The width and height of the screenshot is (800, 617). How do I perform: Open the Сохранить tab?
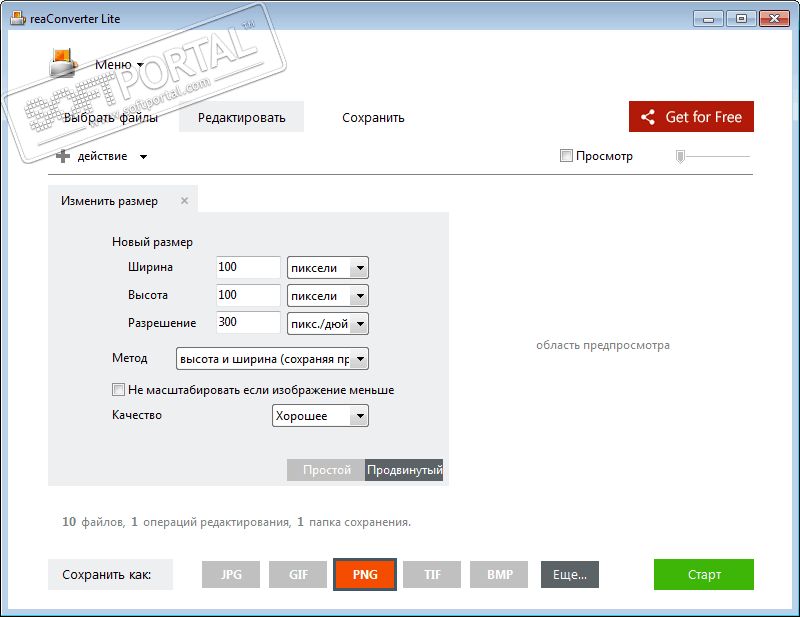pyautogui.click(x=373, y=117)
